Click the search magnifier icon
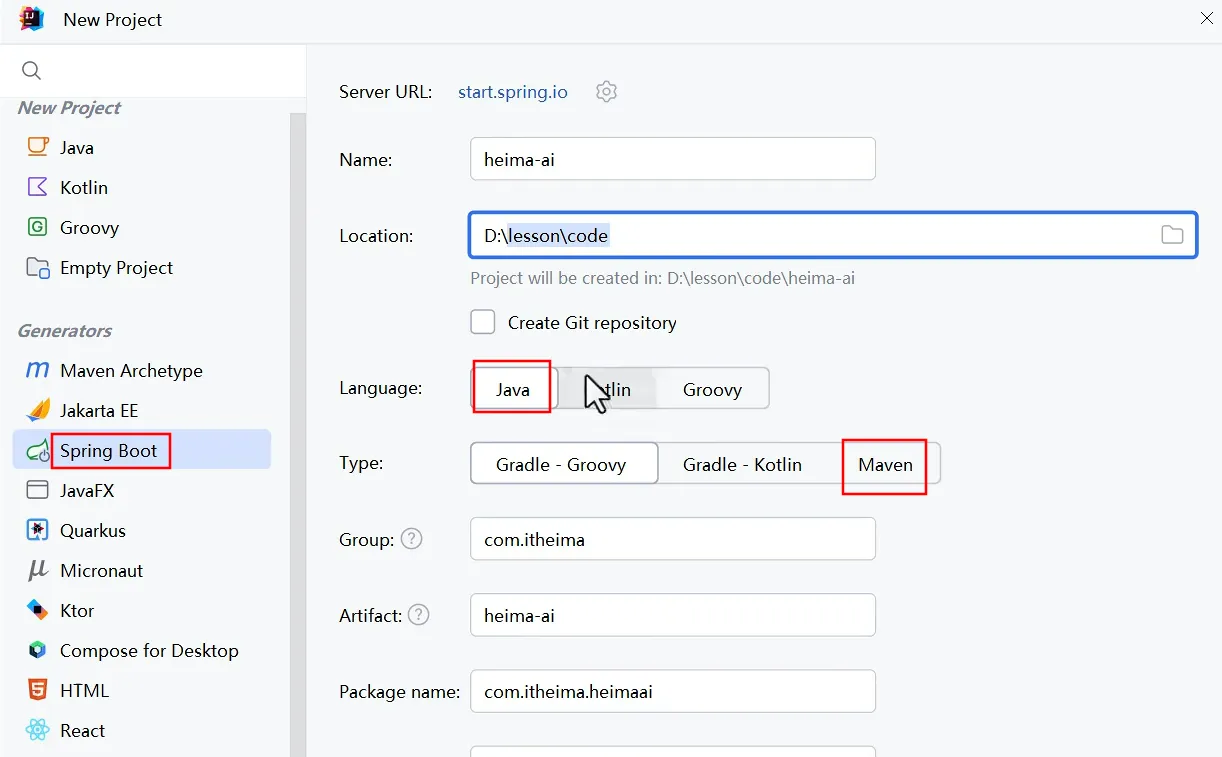This screenshot has width=1222, height=757. click(x=31, y=70)
